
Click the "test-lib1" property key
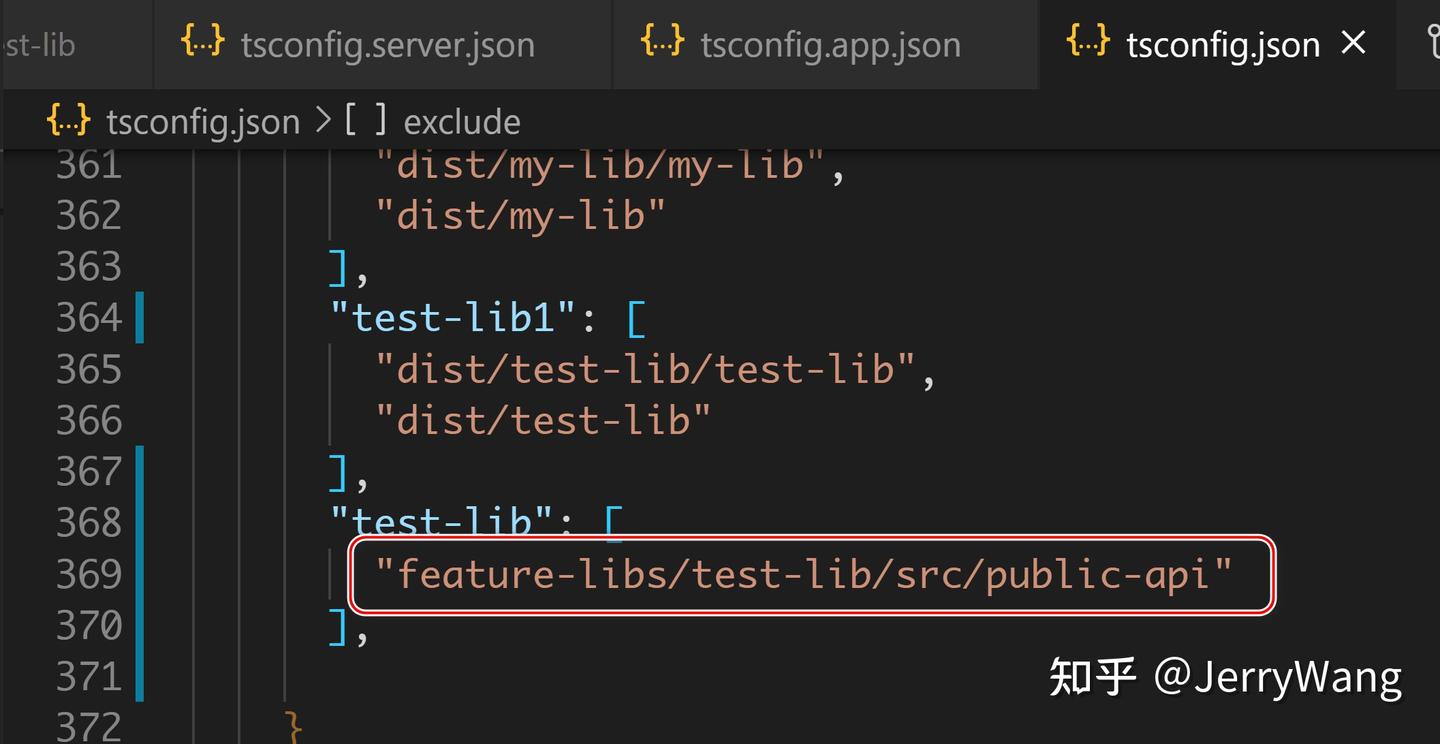[455, 318]
